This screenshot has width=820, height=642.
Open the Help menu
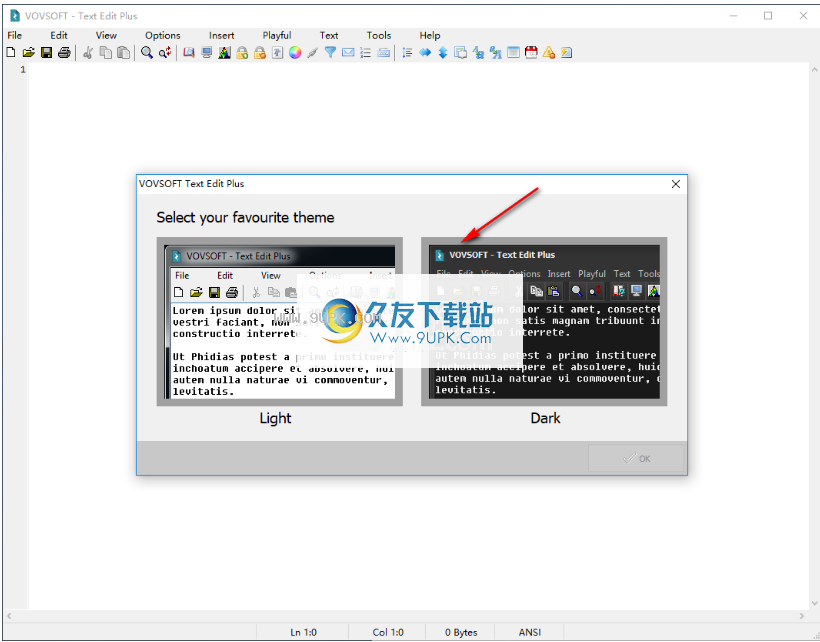click(430, 35)
